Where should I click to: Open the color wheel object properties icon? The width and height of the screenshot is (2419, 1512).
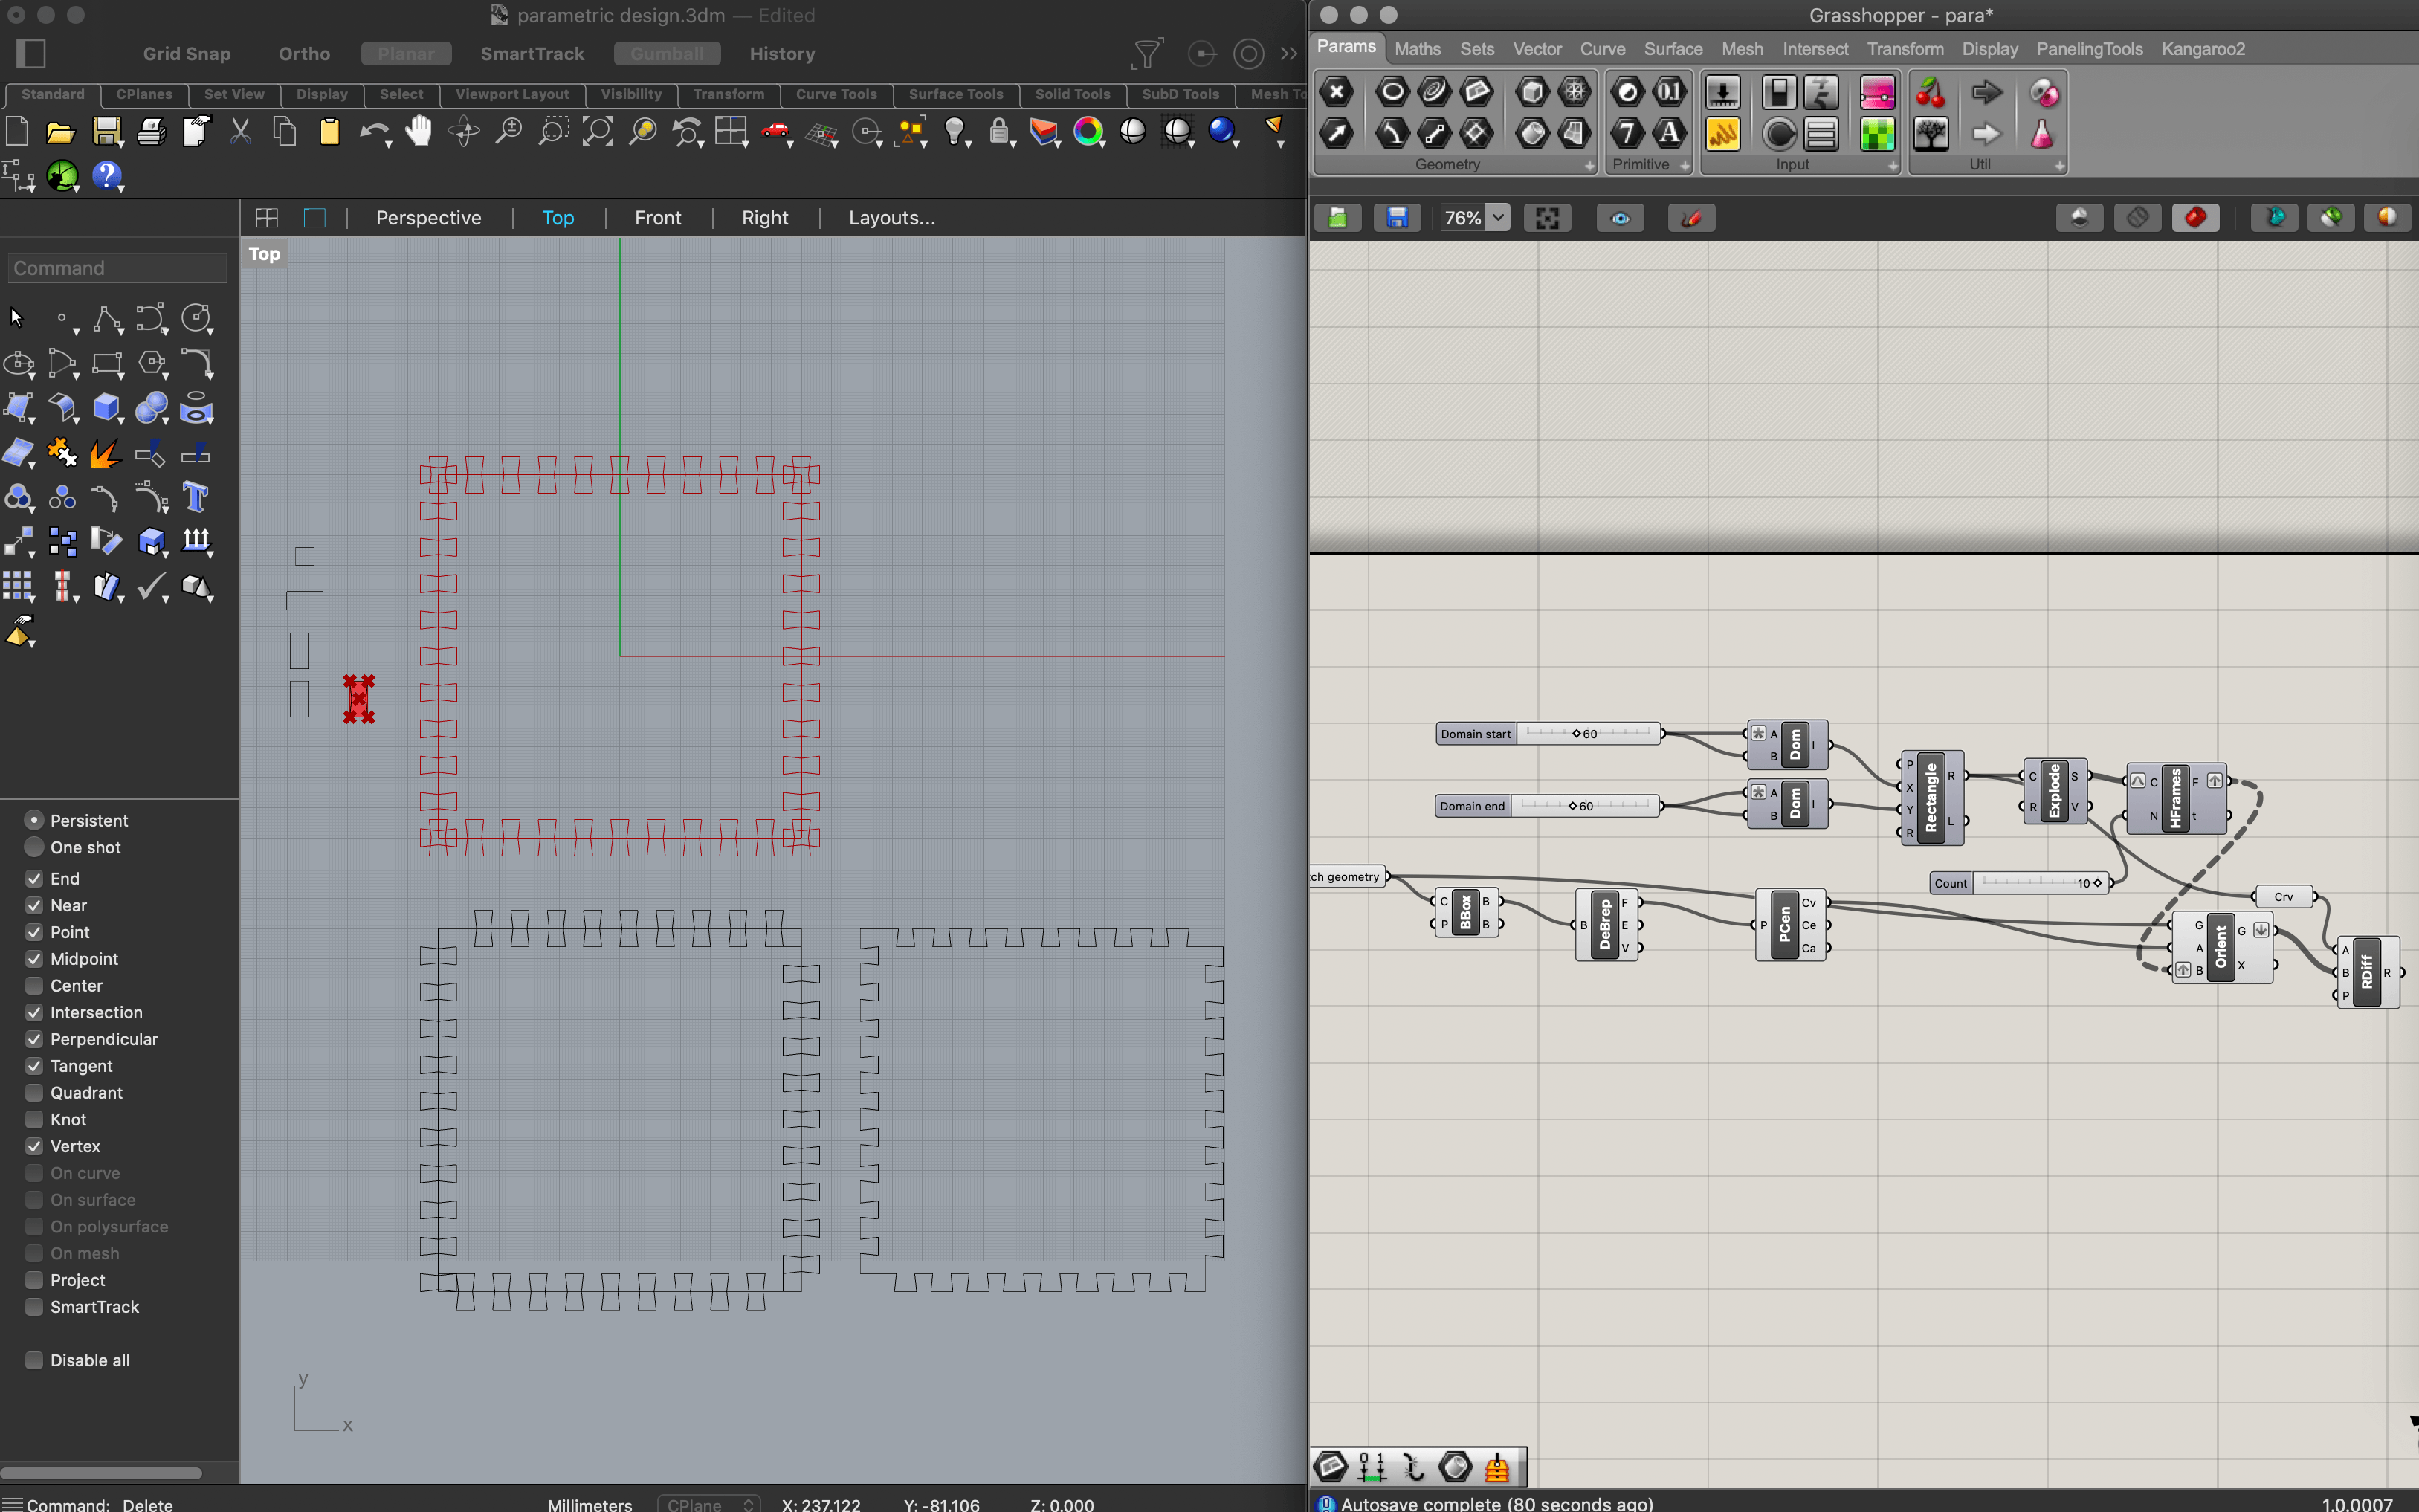tap(1088, 131)
